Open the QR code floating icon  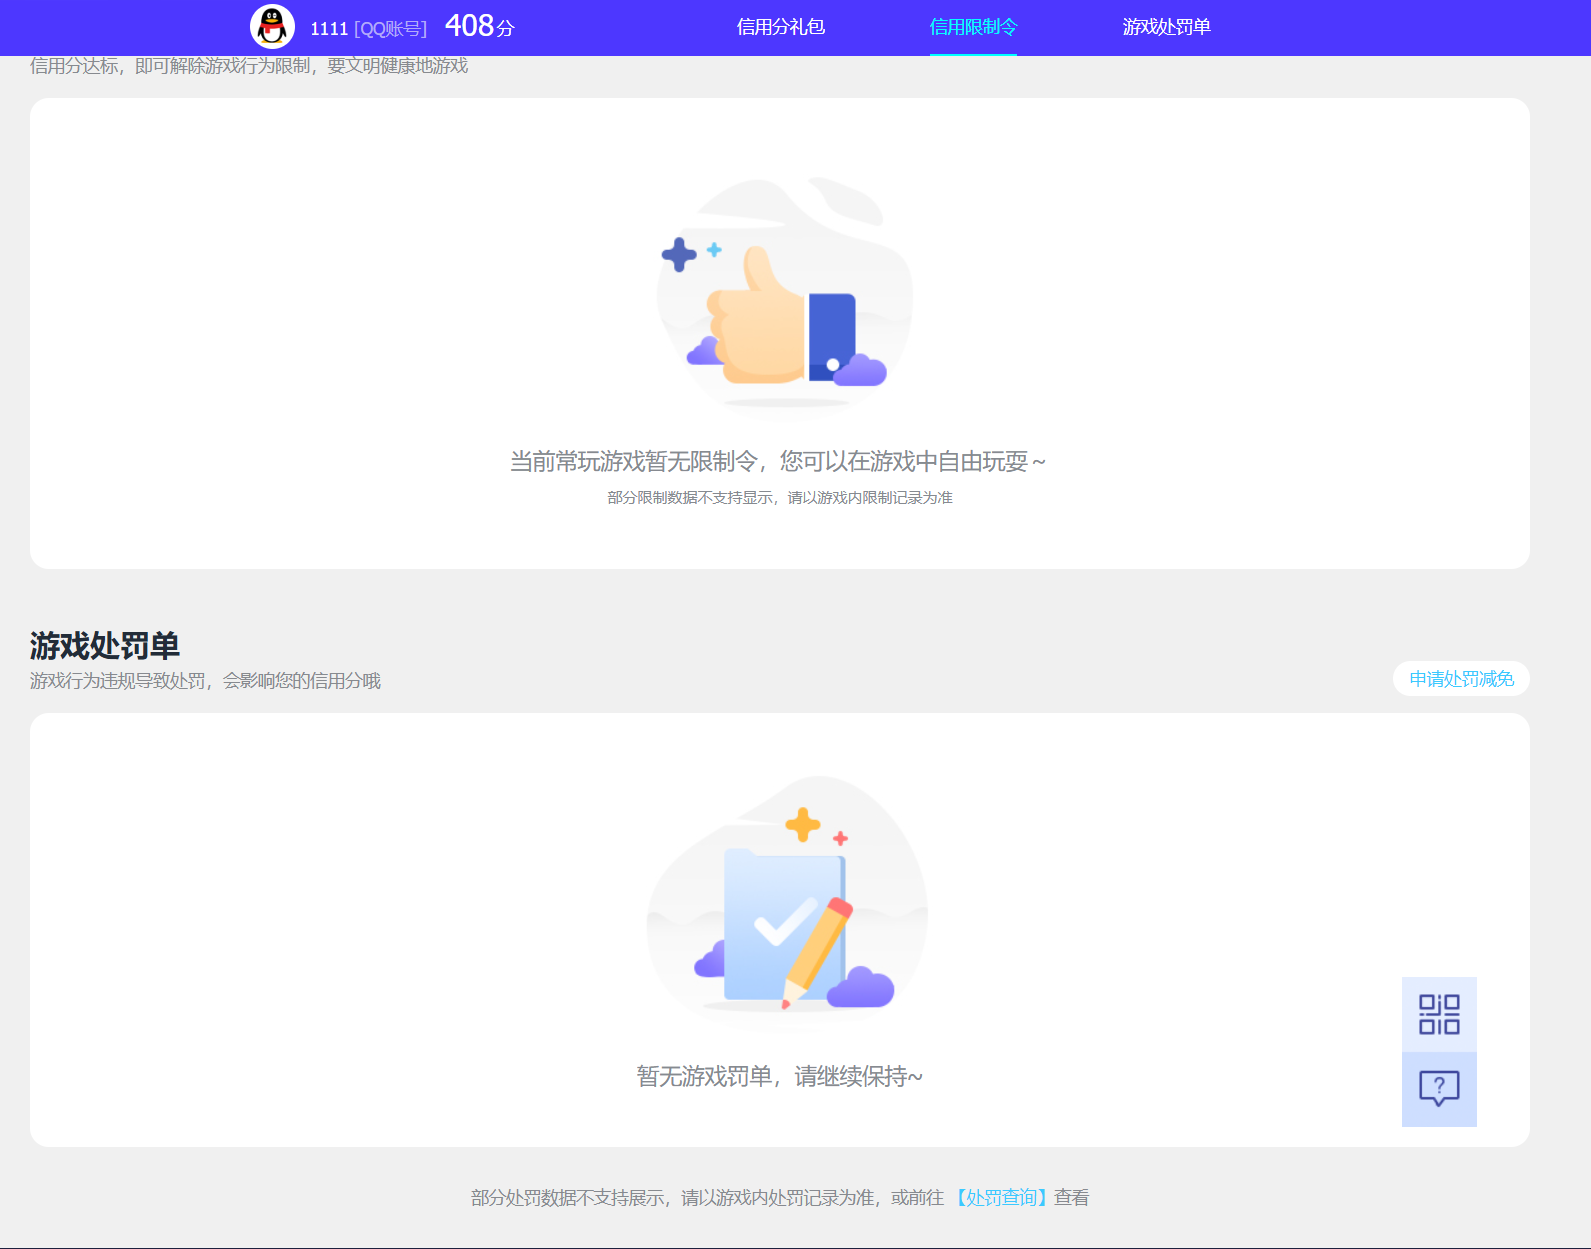coord(1439,1014)
